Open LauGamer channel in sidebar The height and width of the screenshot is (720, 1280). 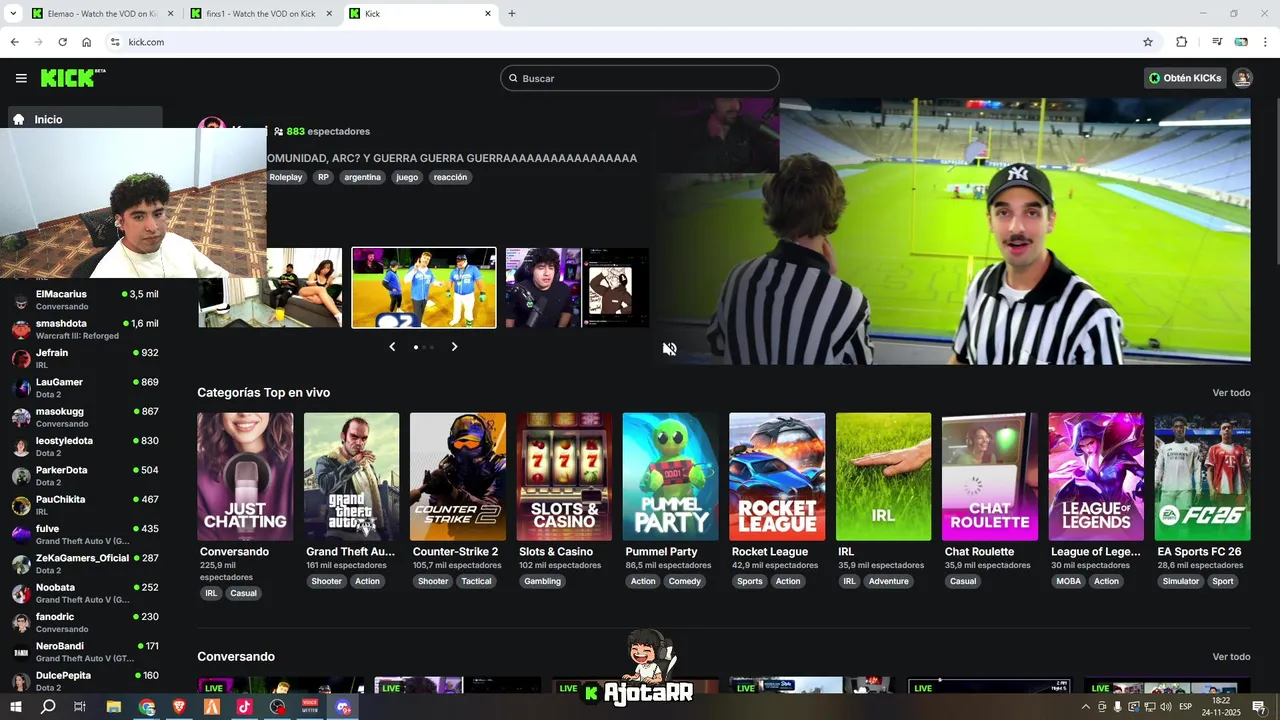point(85,388)
